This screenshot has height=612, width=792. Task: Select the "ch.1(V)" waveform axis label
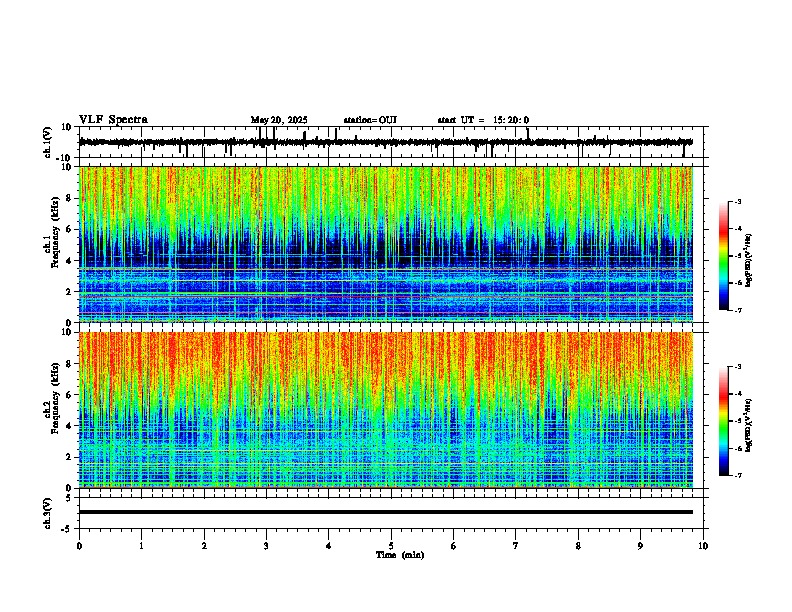pyautogui.click(x=48, y=142)
